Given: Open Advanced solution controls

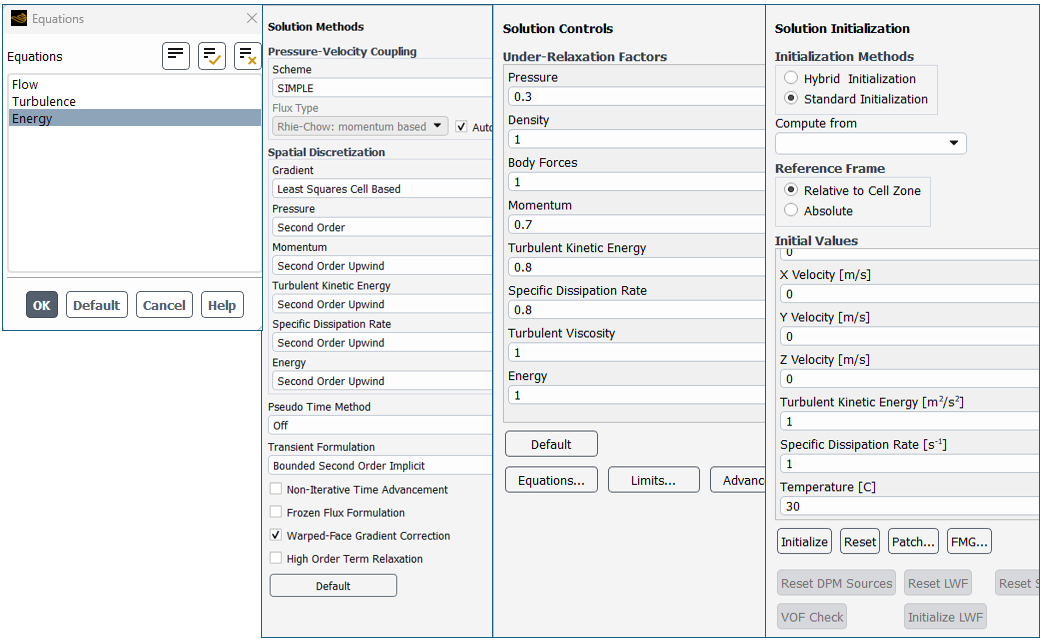Looking at the screenshot, I should tap(738, 480).
